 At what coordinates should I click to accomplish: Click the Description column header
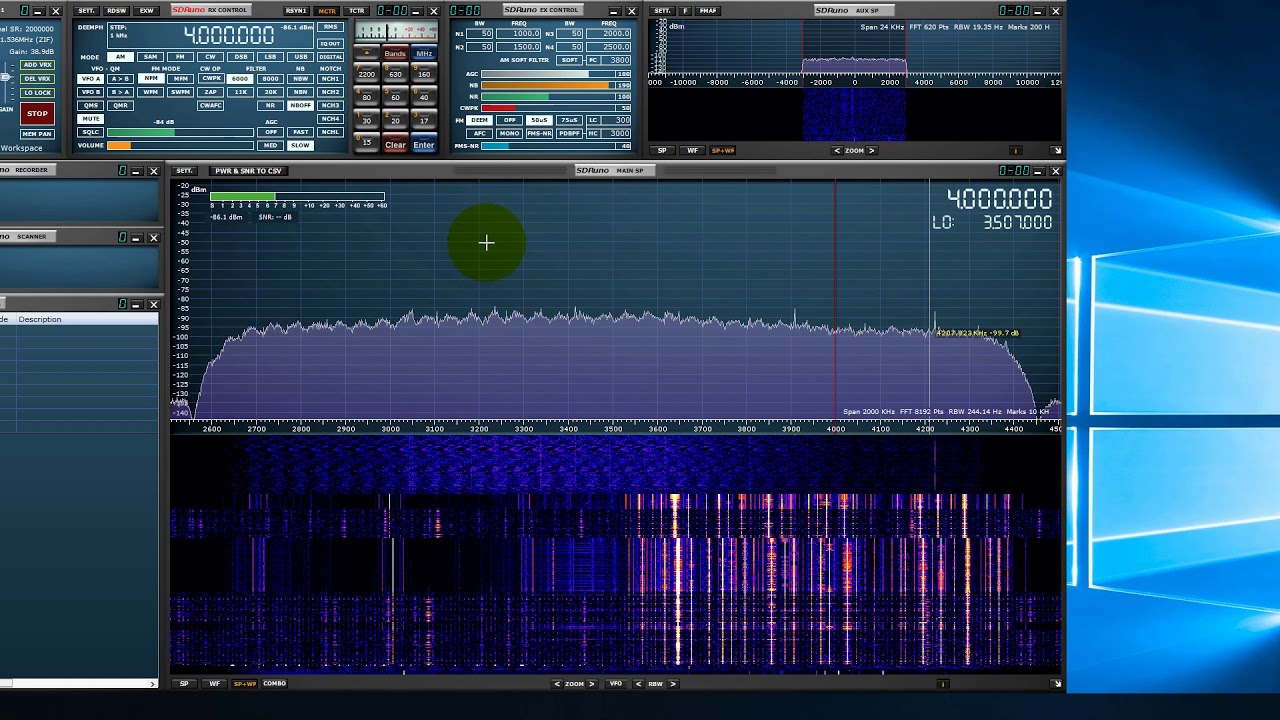point(40,320)
